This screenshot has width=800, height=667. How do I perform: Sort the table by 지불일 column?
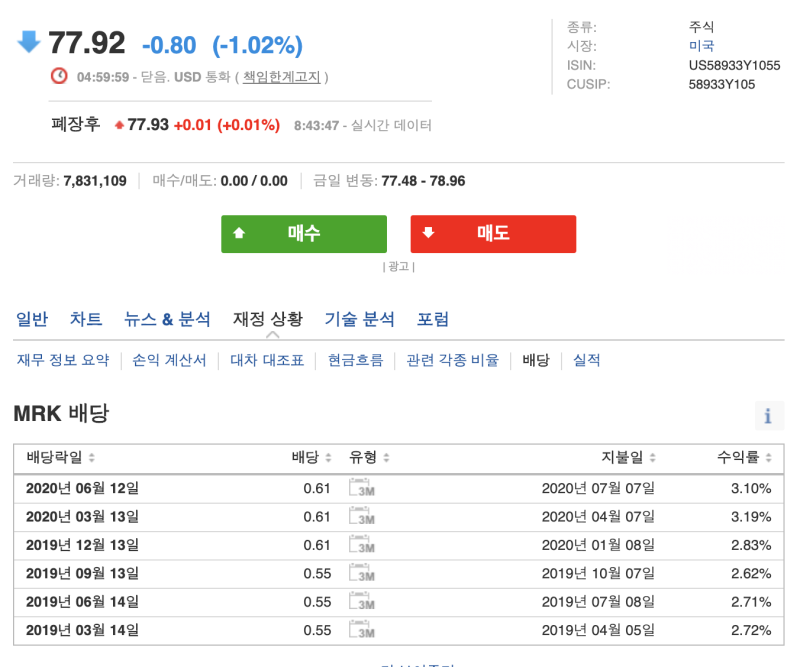coord(653,457)
